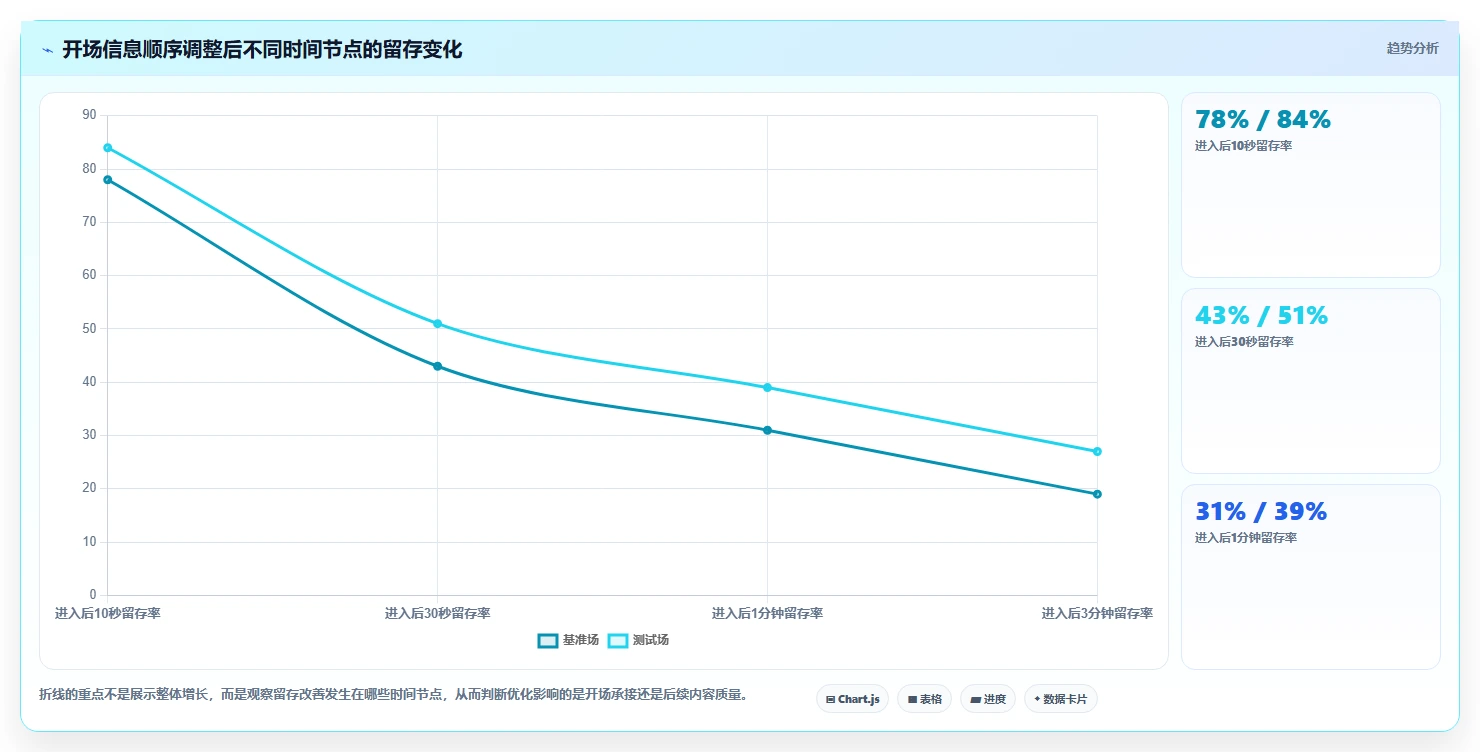Click the y-axis value 50
1480x752 pixels.
click(x=89, y=328)
